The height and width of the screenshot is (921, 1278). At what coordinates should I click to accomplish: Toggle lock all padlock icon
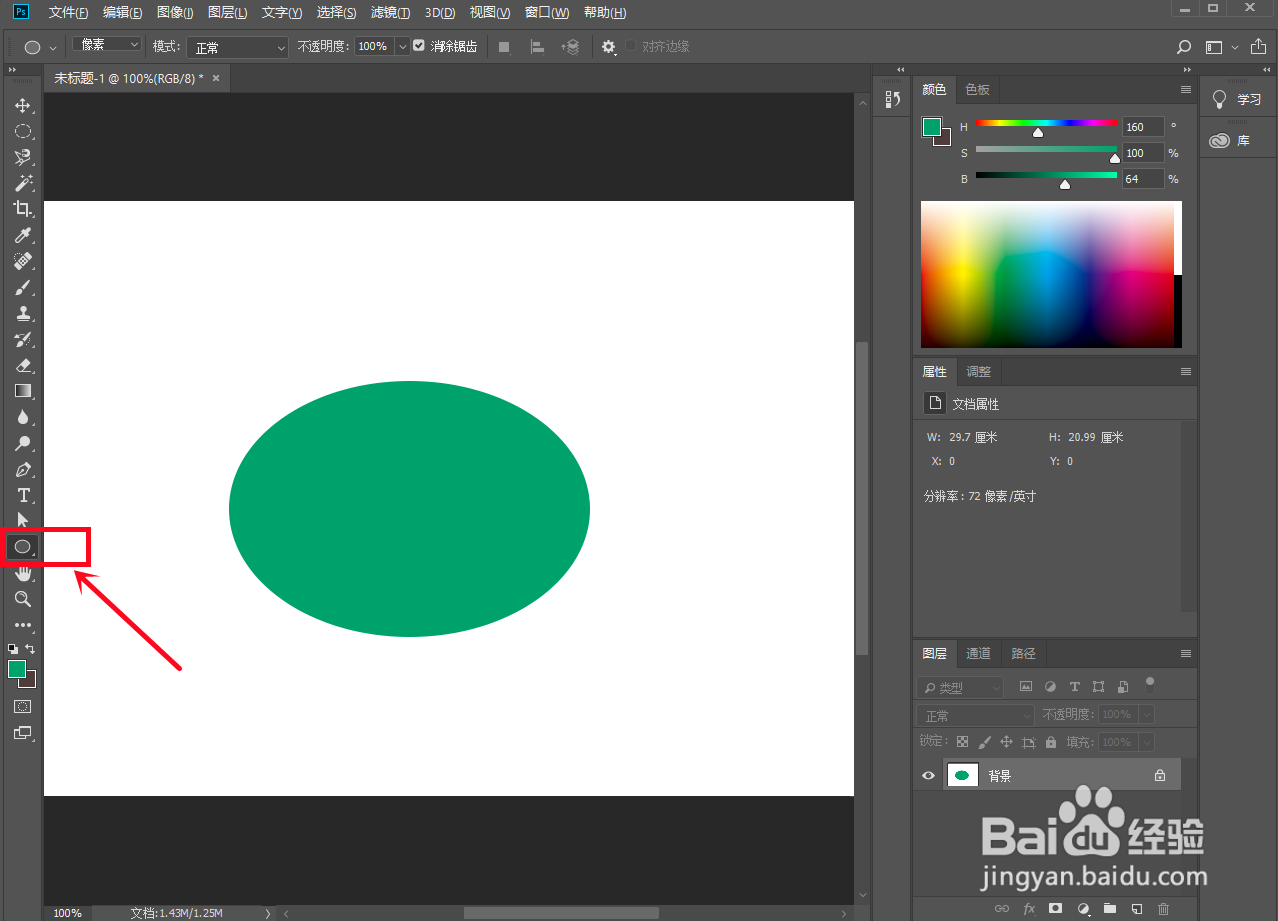point(1051,742)
